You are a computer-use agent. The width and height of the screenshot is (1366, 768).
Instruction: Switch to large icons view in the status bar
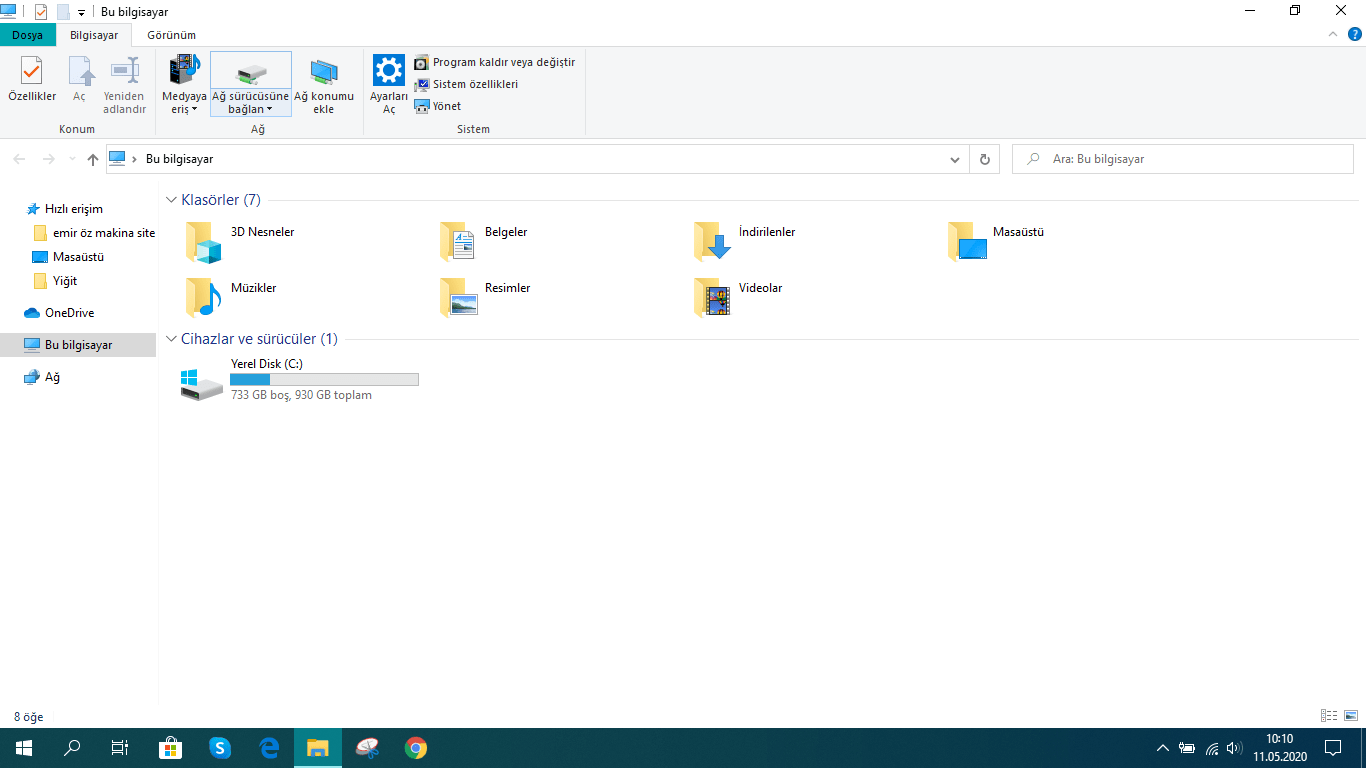[1351, 716]
